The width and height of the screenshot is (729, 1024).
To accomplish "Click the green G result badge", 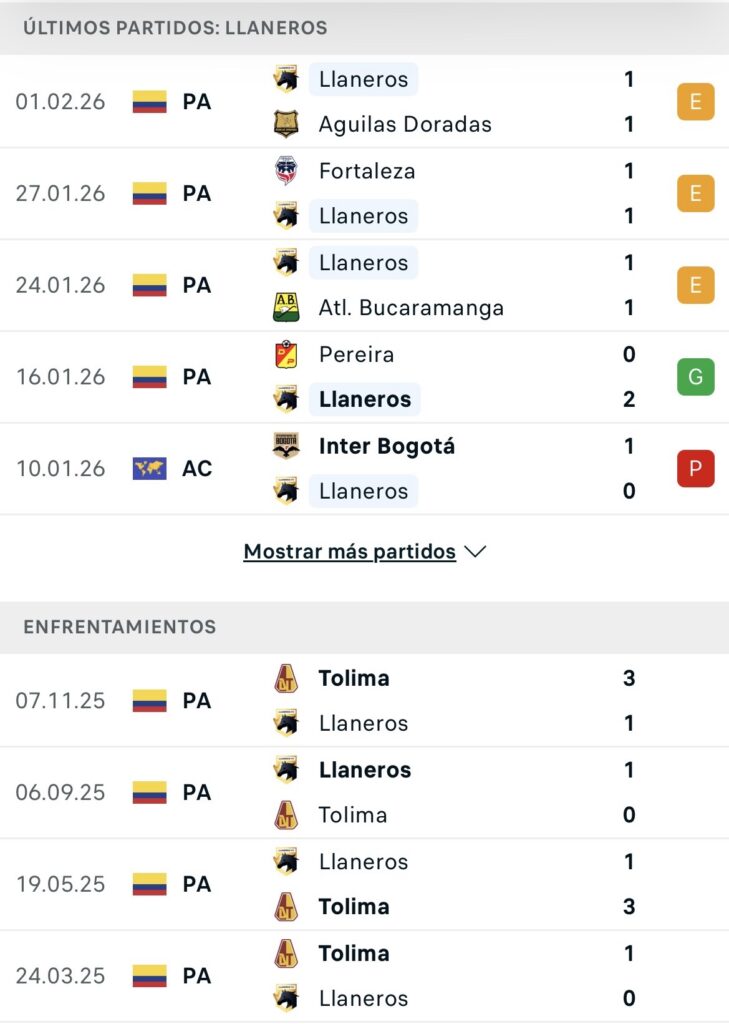I will coord(695,377).
